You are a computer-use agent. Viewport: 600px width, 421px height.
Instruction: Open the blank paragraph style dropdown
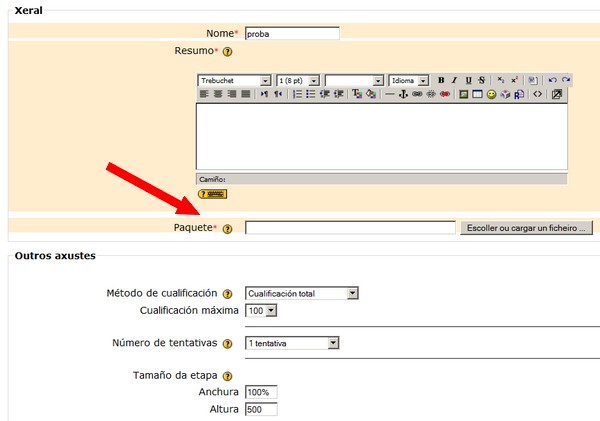coord(354,80)
